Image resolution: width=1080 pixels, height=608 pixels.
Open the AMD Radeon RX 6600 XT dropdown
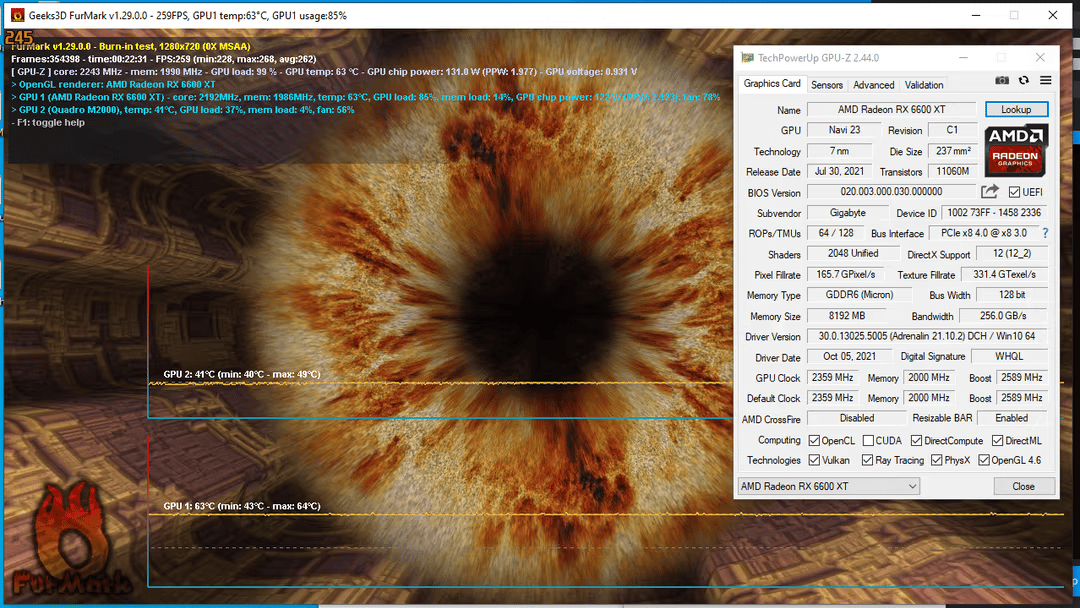(829, 486)
